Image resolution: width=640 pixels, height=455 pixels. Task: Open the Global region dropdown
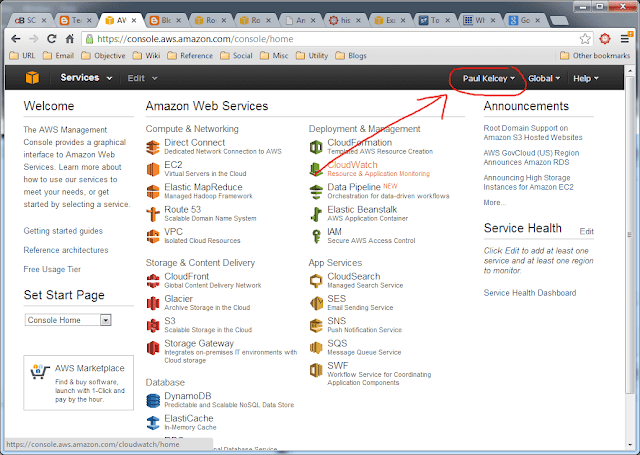click(x=544, y=78)
